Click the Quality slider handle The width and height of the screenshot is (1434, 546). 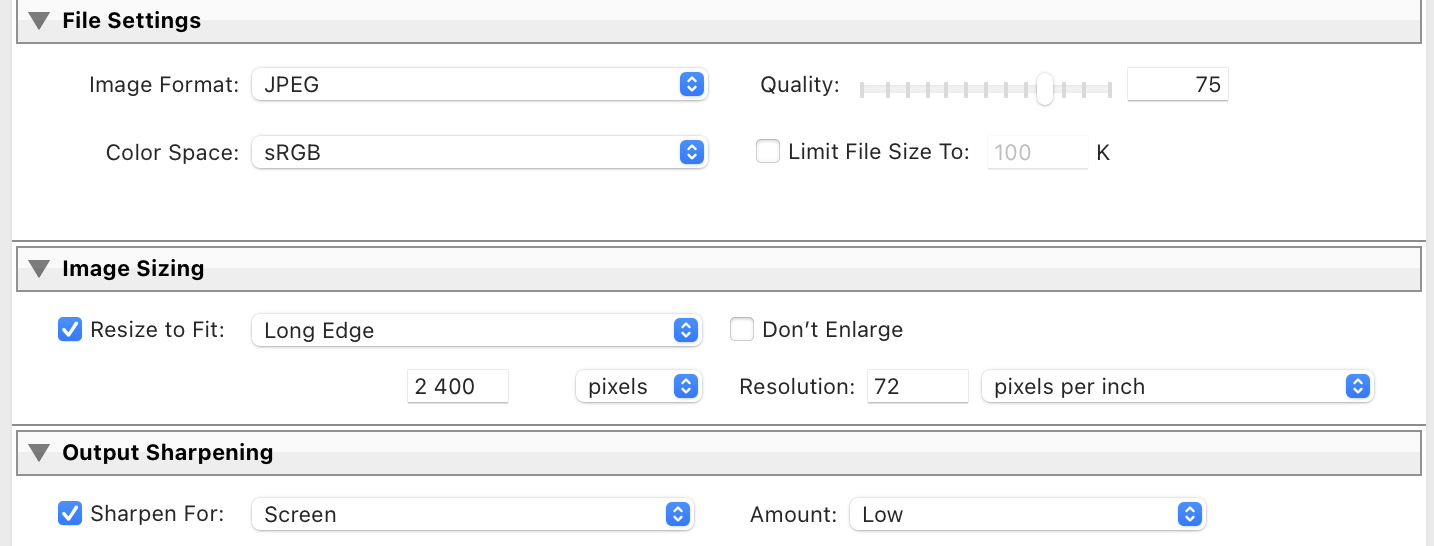[1045, 88]
